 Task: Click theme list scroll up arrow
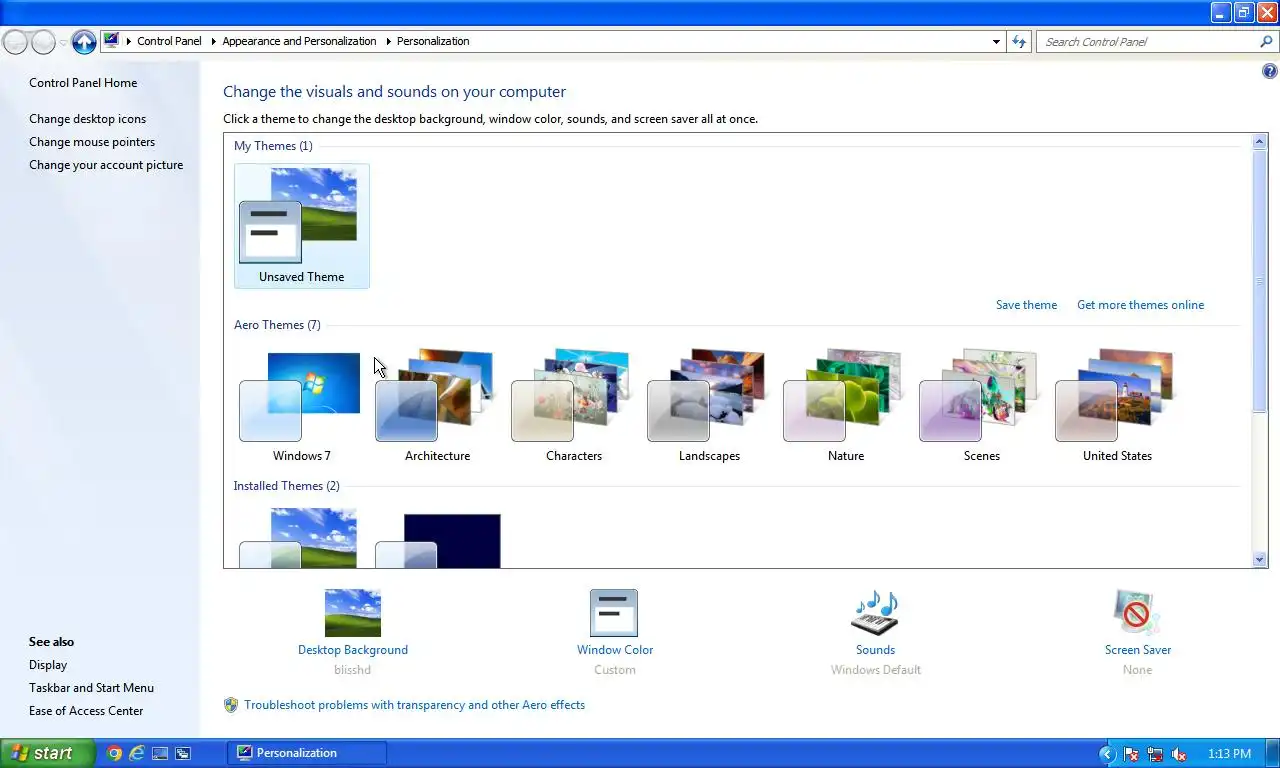1260,142
